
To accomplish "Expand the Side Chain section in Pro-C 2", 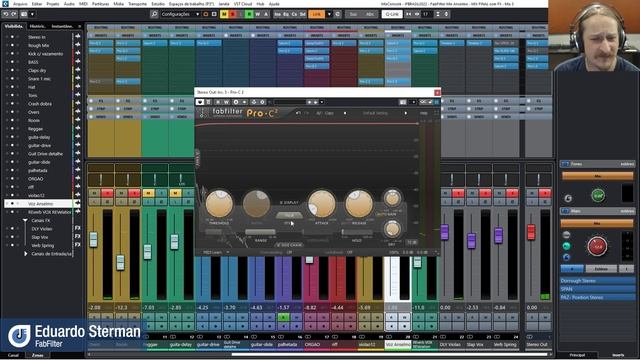I will (x=289, y=245).
